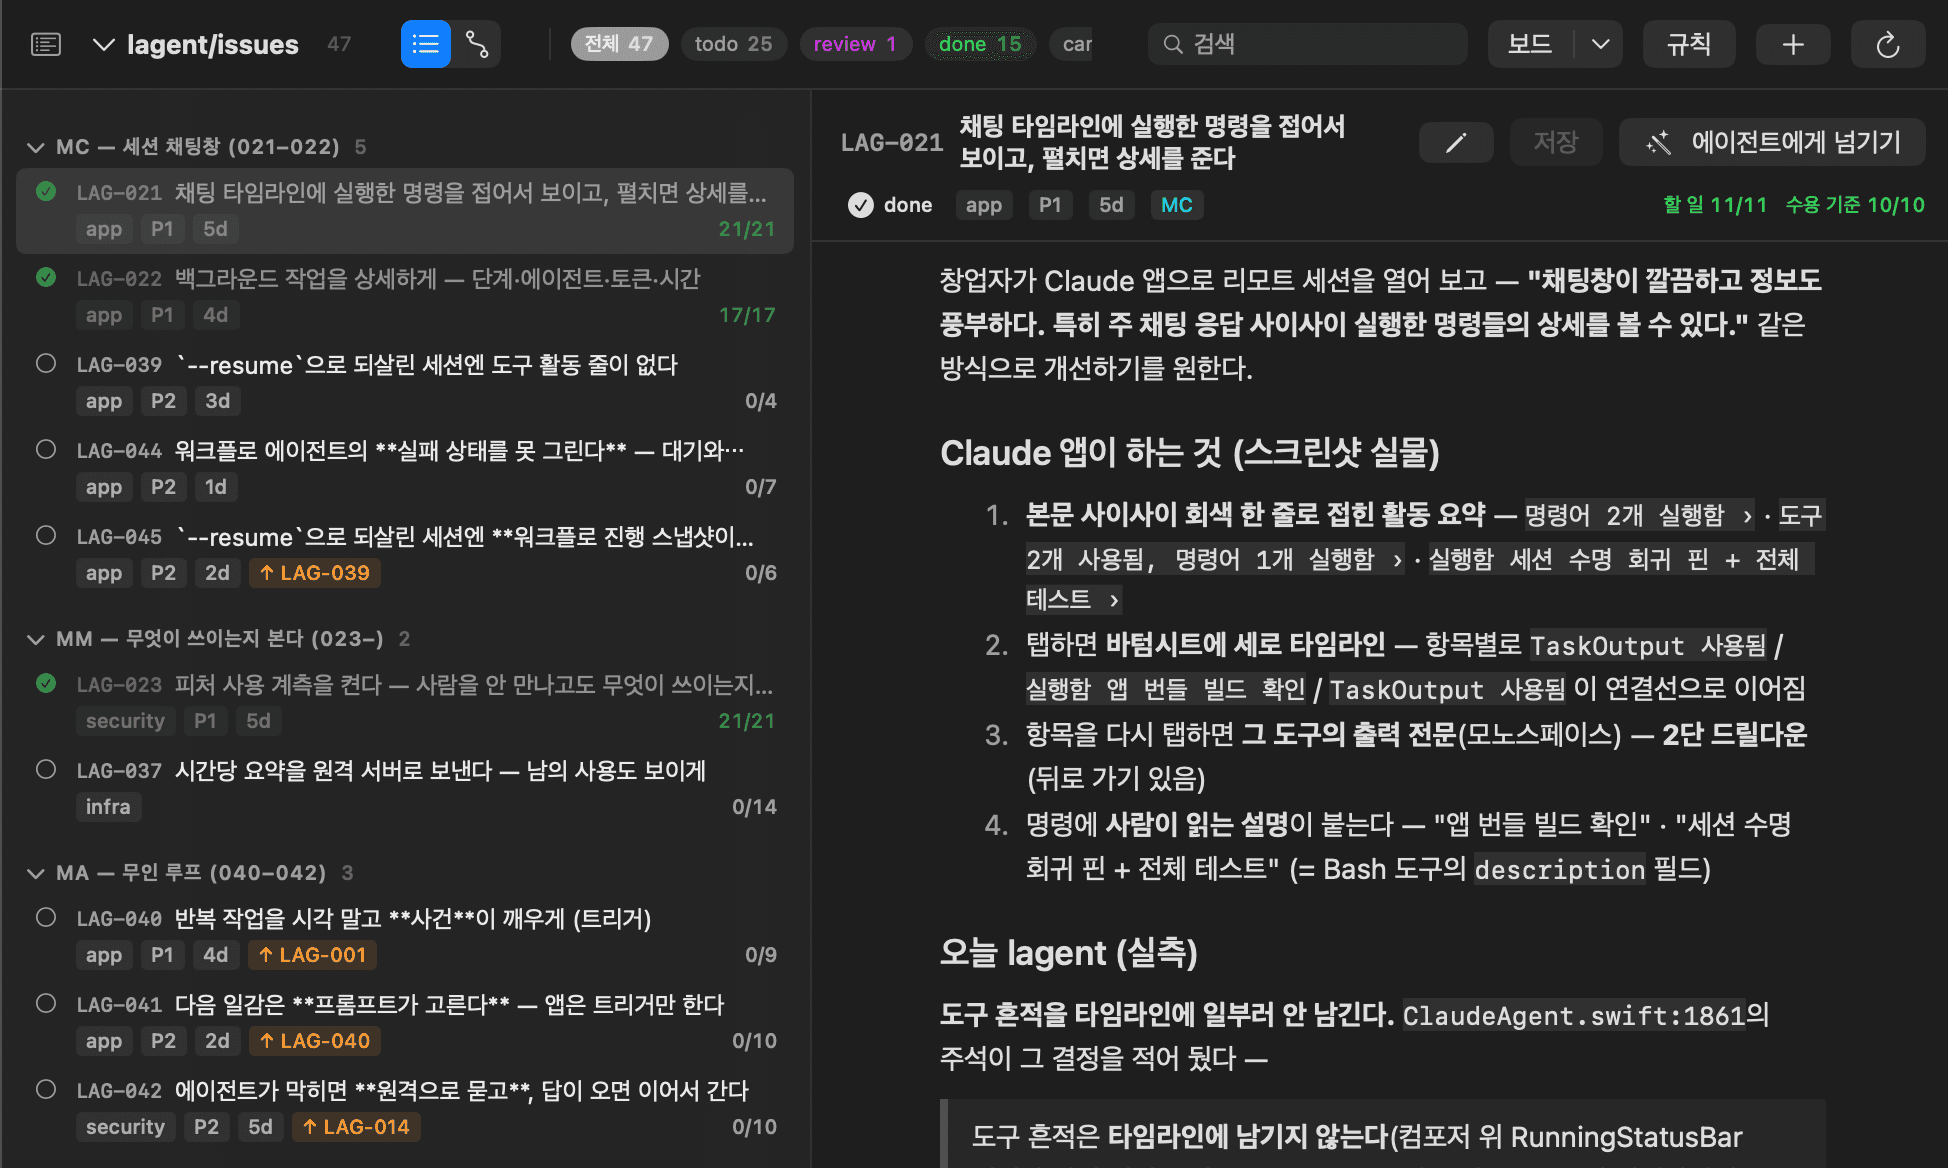Image resolution: width=1948 pixels, height=1168 pixels.
Task: Click the 47 issue count next to repository name
Action: point(339,44)
